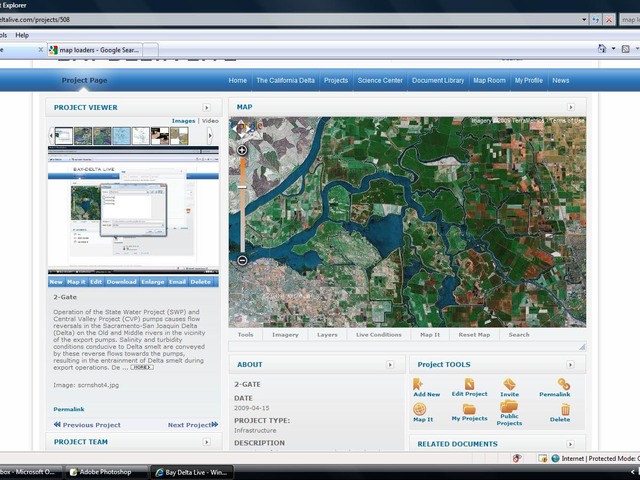Image resolution: width=640 pixels, height=480 pixels.
Task: Expand the Map panel arrow
Action: tap(571, 107)
